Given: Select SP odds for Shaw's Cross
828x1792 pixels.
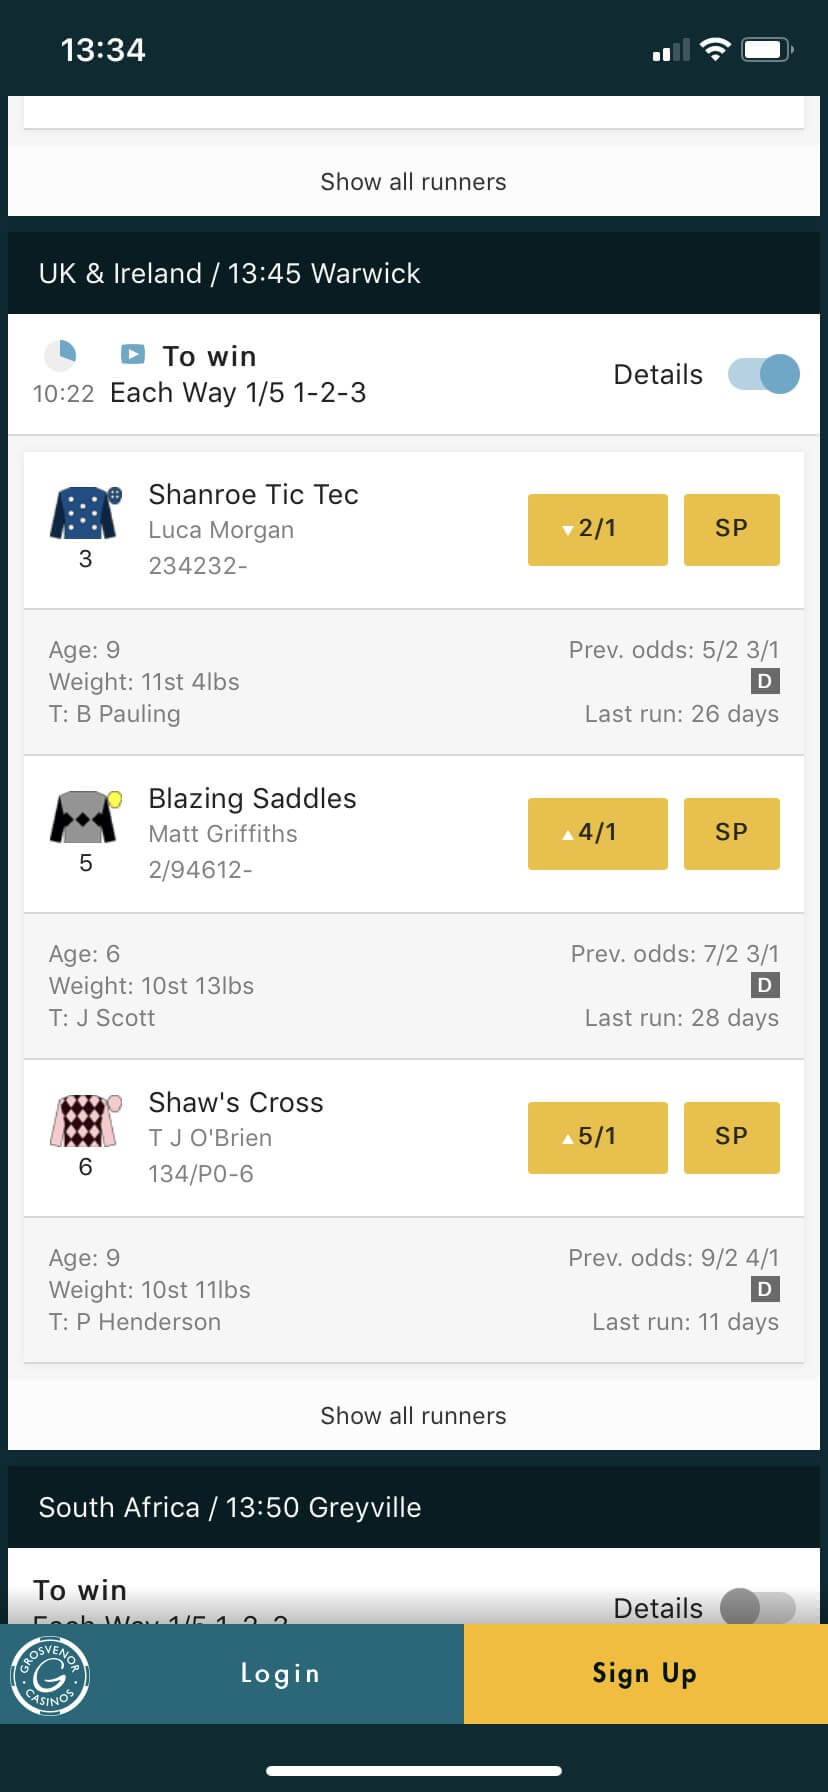Looking at the screenshot, I should [x=731, y=1137].
